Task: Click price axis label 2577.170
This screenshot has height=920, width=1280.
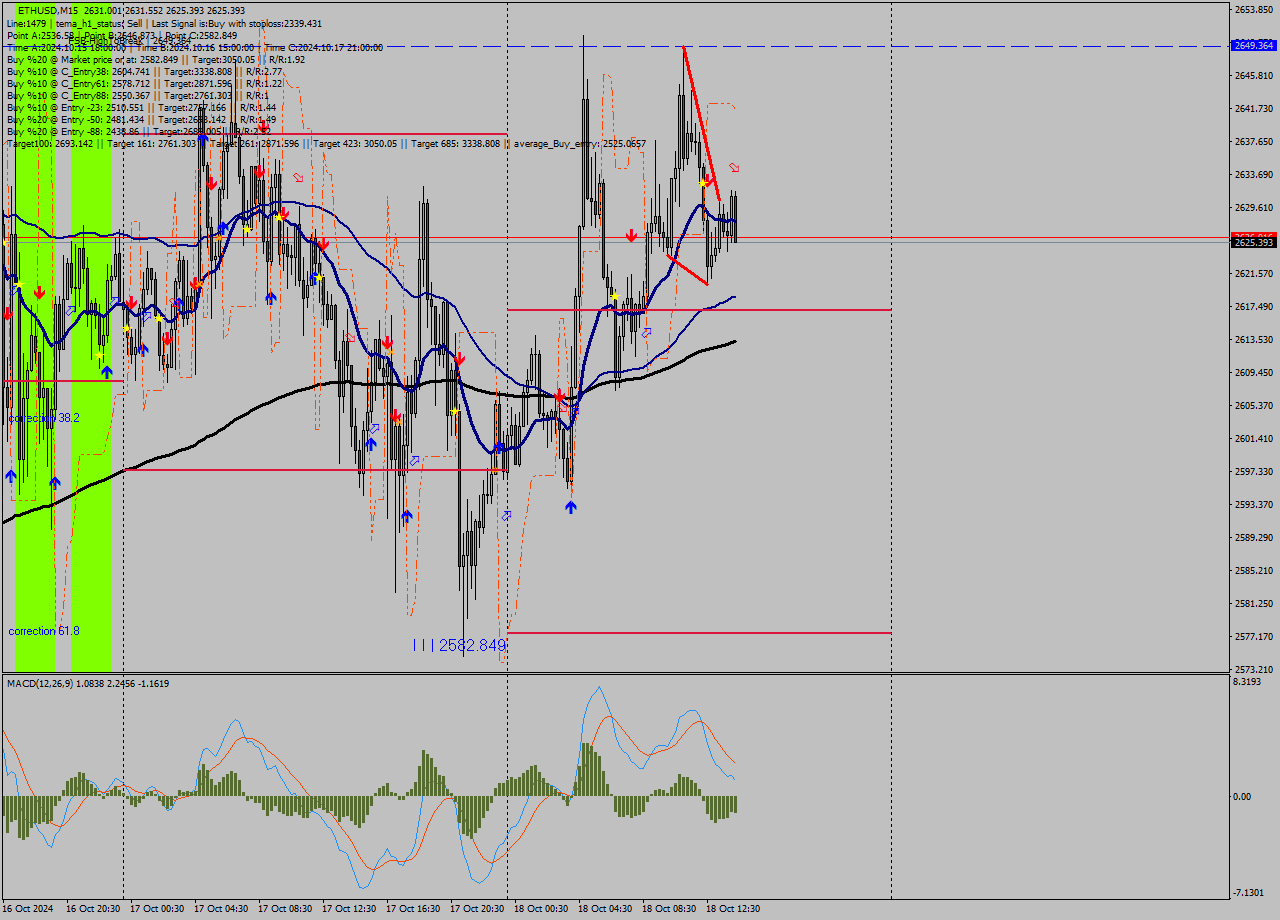Action: tap(1253, 637)
